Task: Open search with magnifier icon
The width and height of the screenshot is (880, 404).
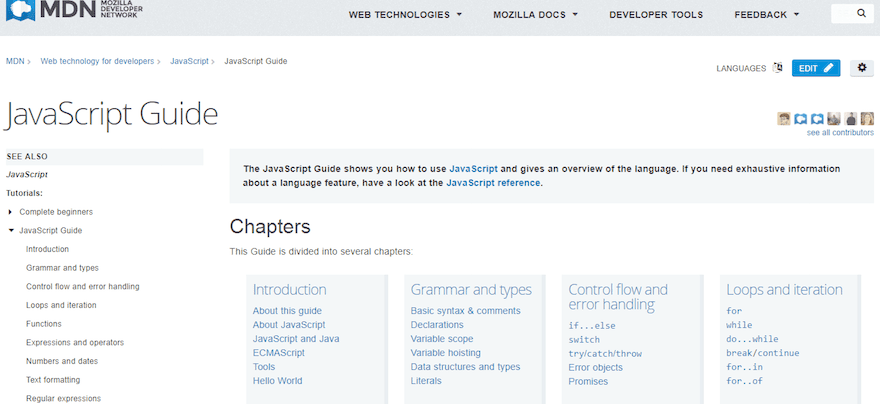Action: (861, 13)
